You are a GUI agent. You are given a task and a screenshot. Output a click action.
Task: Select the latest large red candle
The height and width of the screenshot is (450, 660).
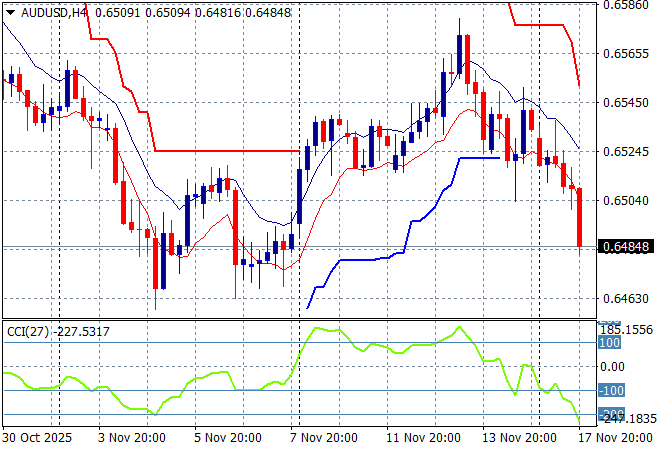pyautogui.click(x=580, y=217)
